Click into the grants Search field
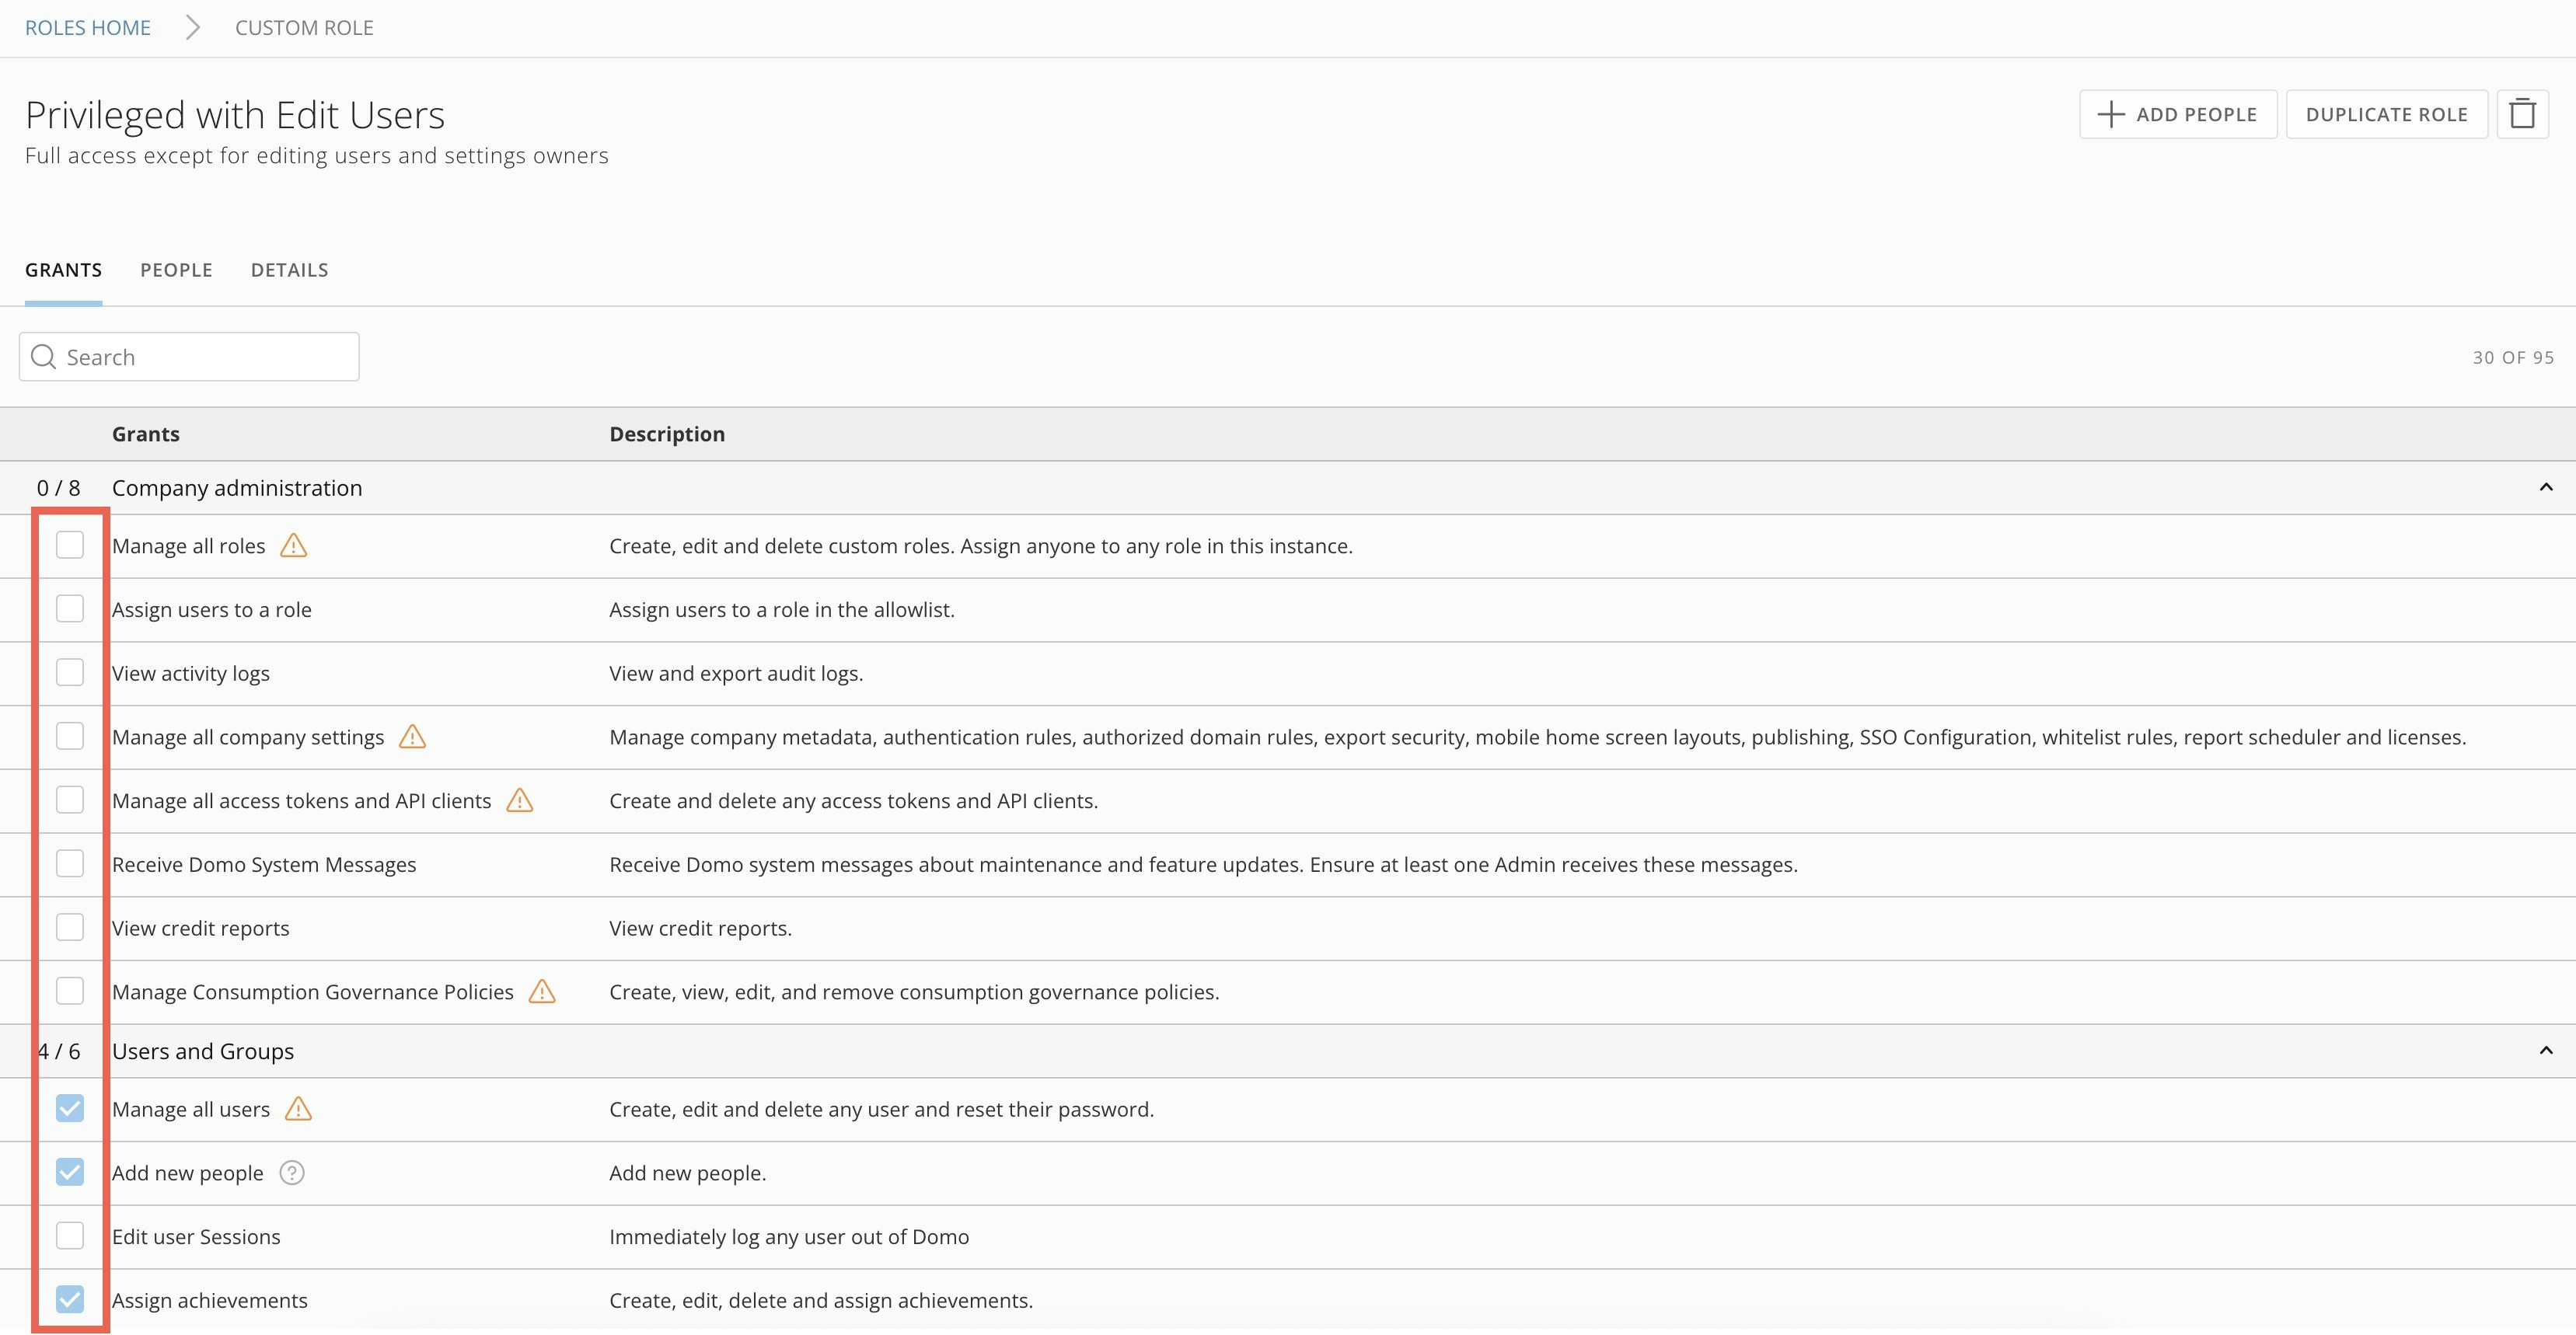2576x1335 pixels. tap(200, 357)
